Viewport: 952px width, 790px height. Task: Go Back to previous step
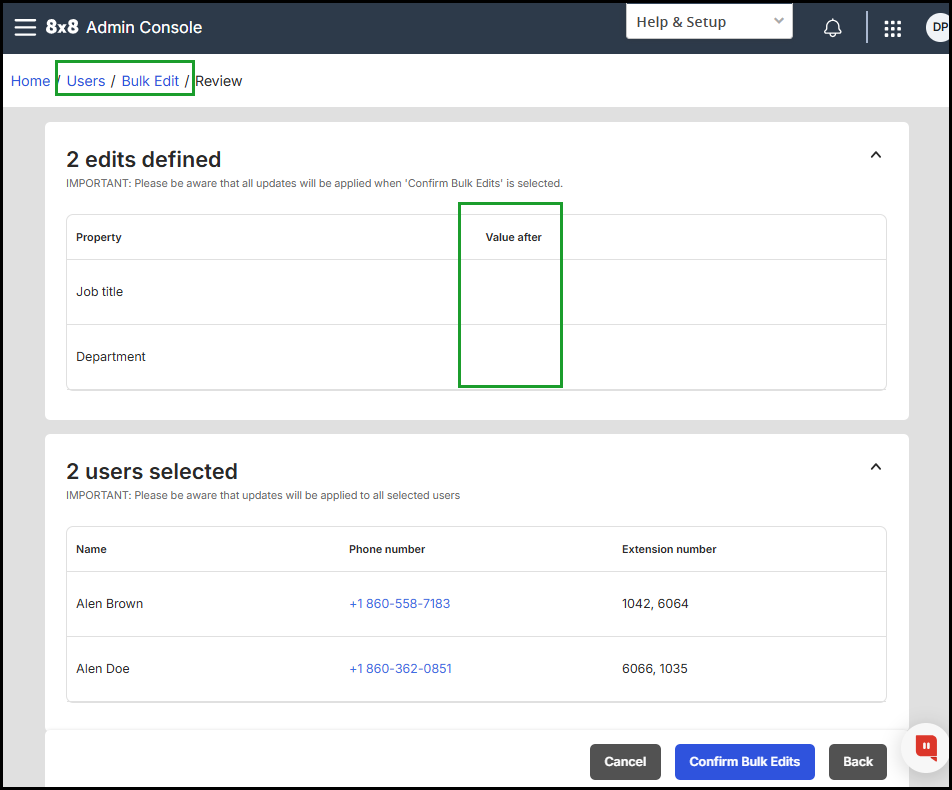[857, 761]
